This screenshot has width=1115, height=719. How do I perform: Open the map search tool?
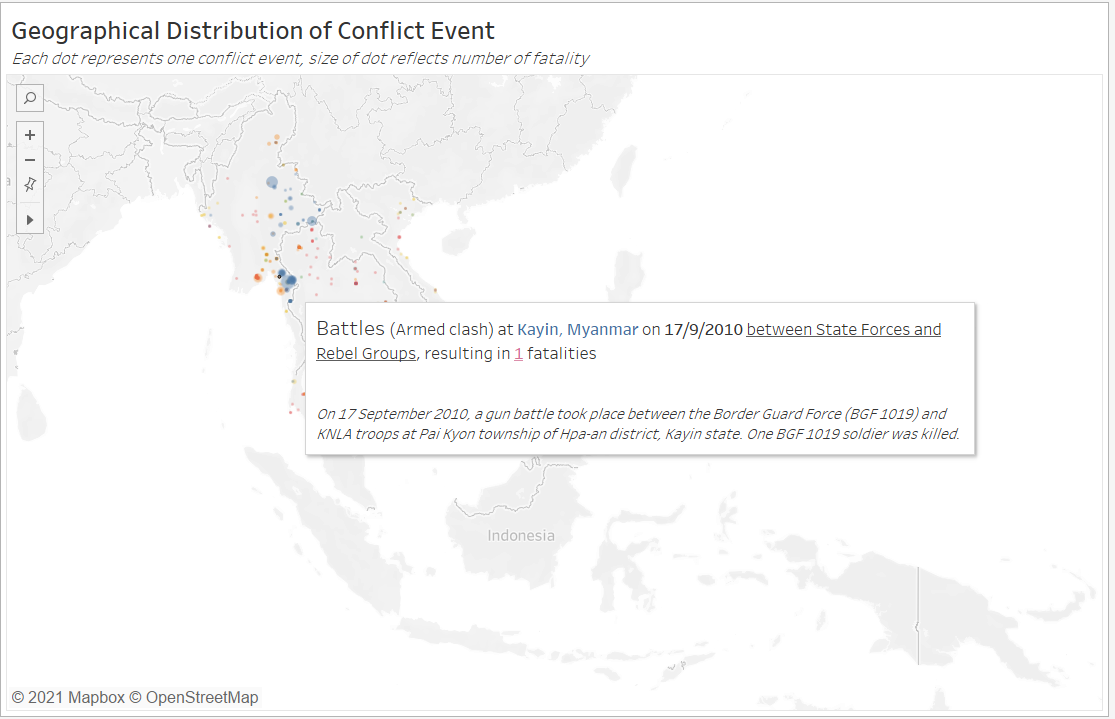30,98
